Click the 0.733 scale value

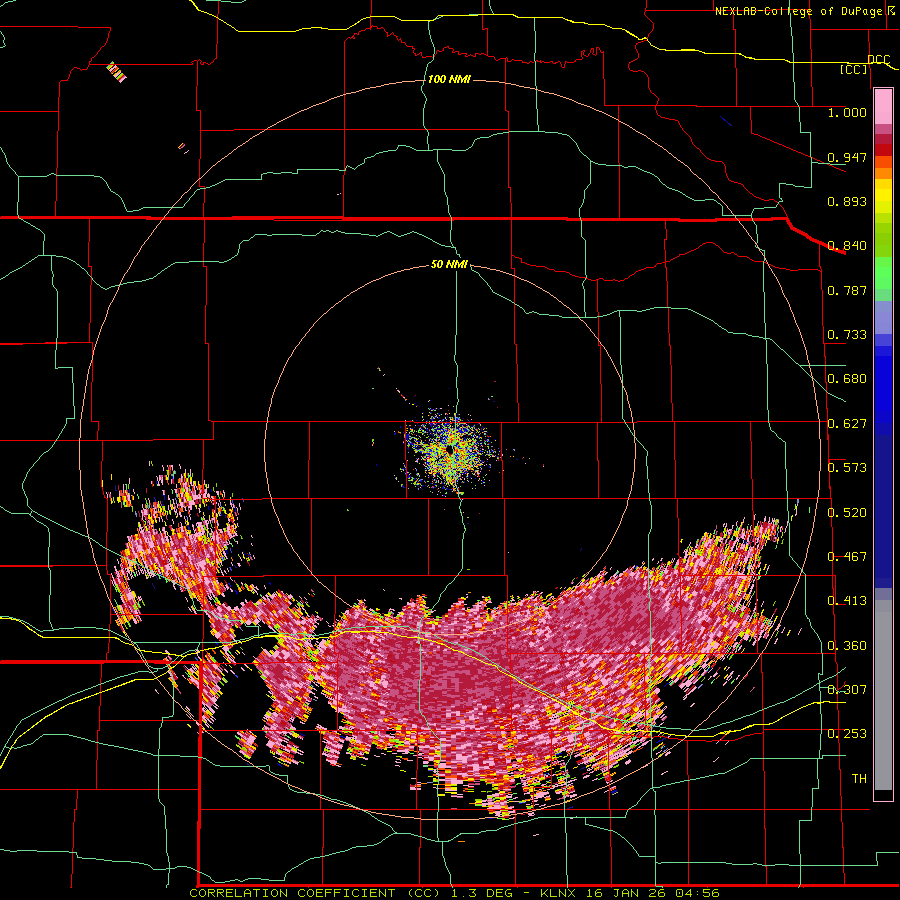pos(847,335)
